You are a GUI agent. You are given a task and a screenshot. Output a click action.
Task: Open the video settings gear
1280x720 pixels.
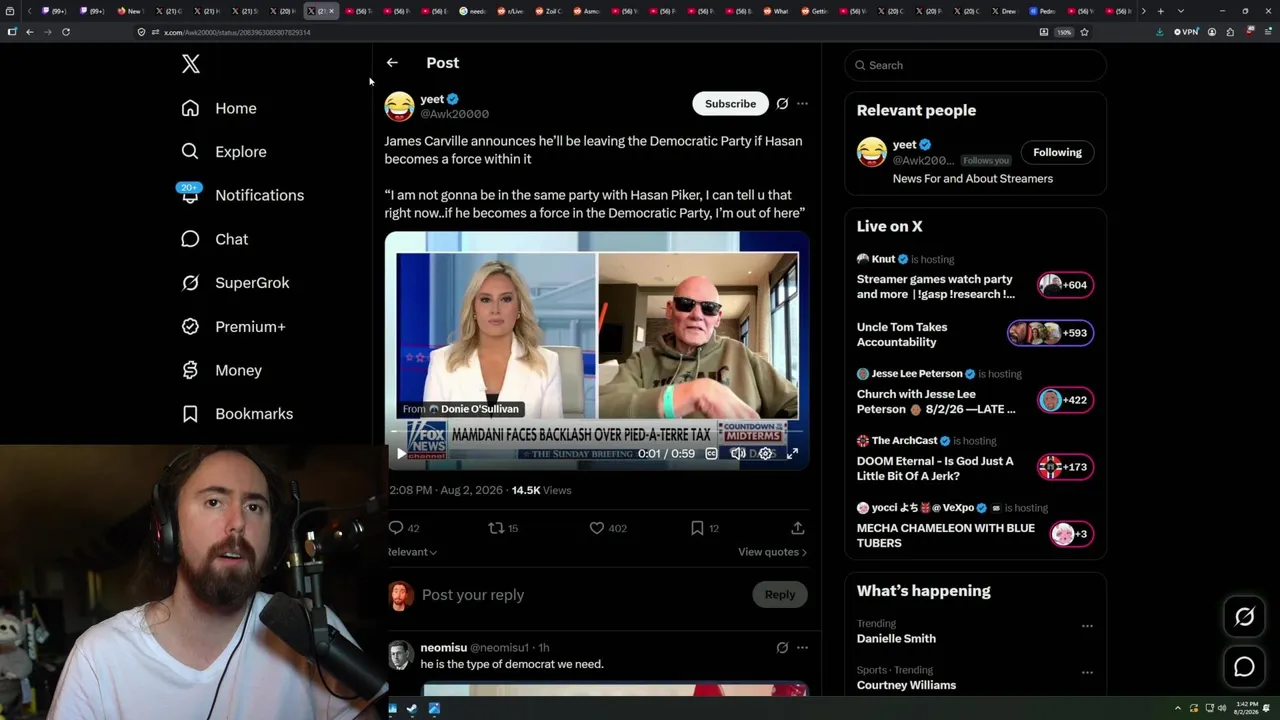(x=765, y=454)
